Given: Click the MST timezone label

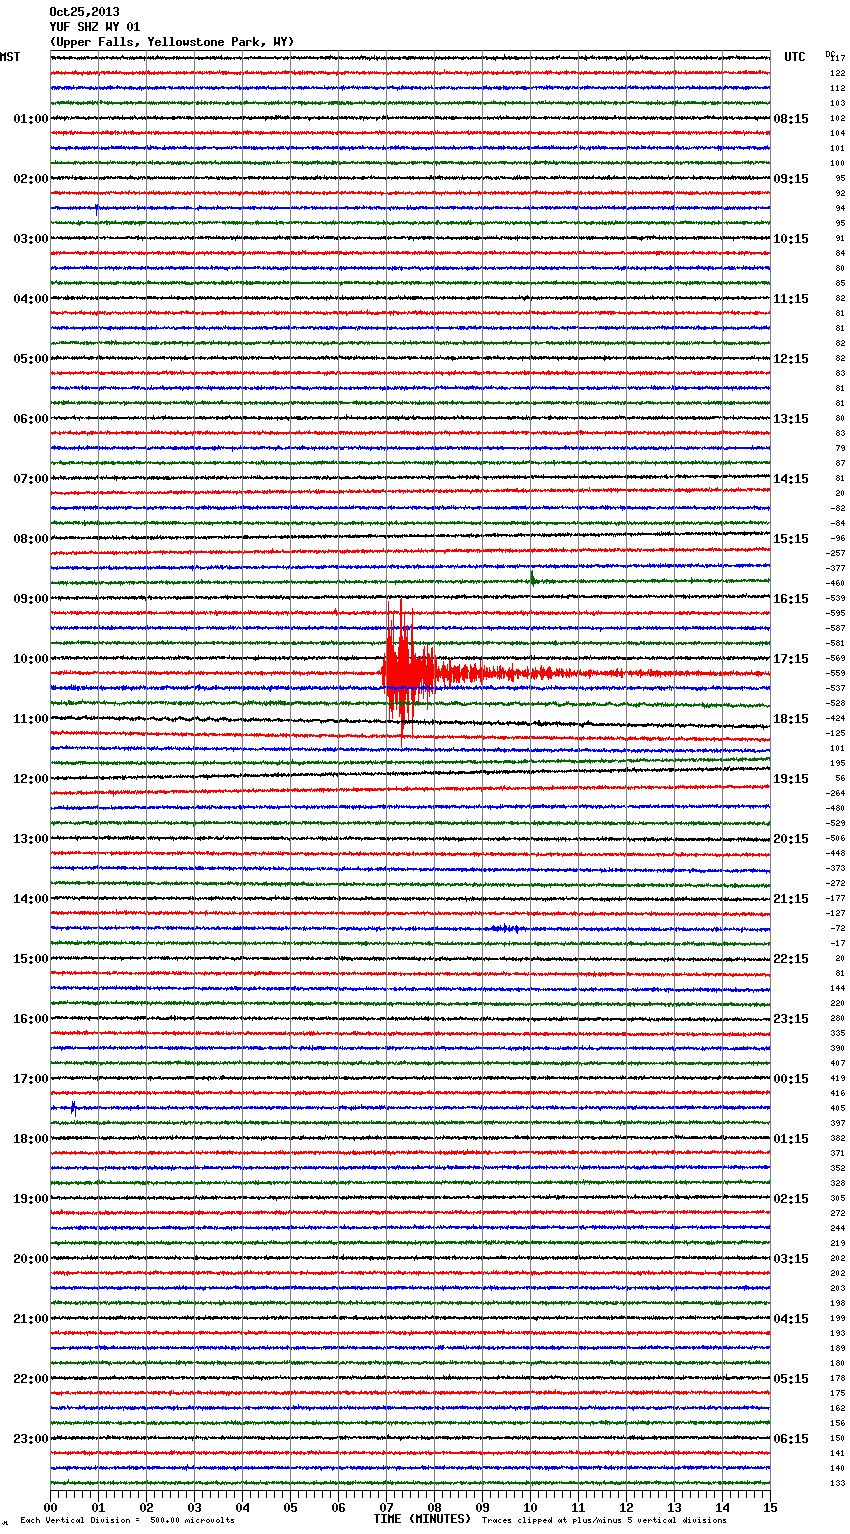Looking at the screenshot, I should point(10,57).
